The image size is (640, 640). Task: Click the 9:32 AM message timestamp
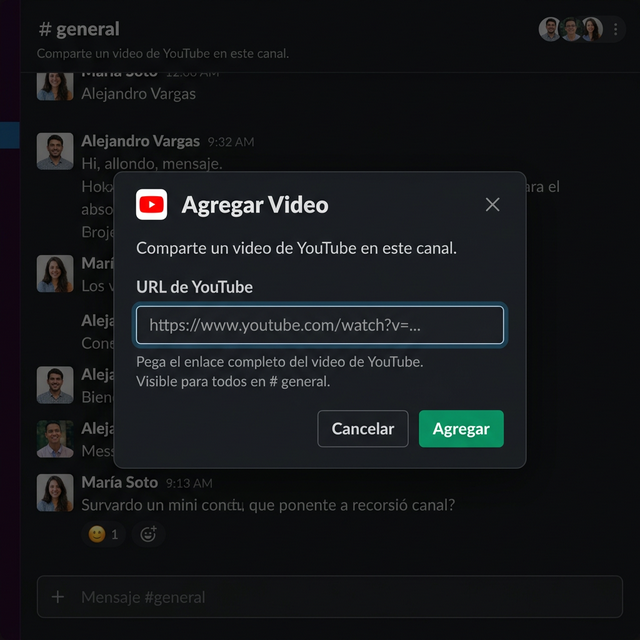[231, 142]
